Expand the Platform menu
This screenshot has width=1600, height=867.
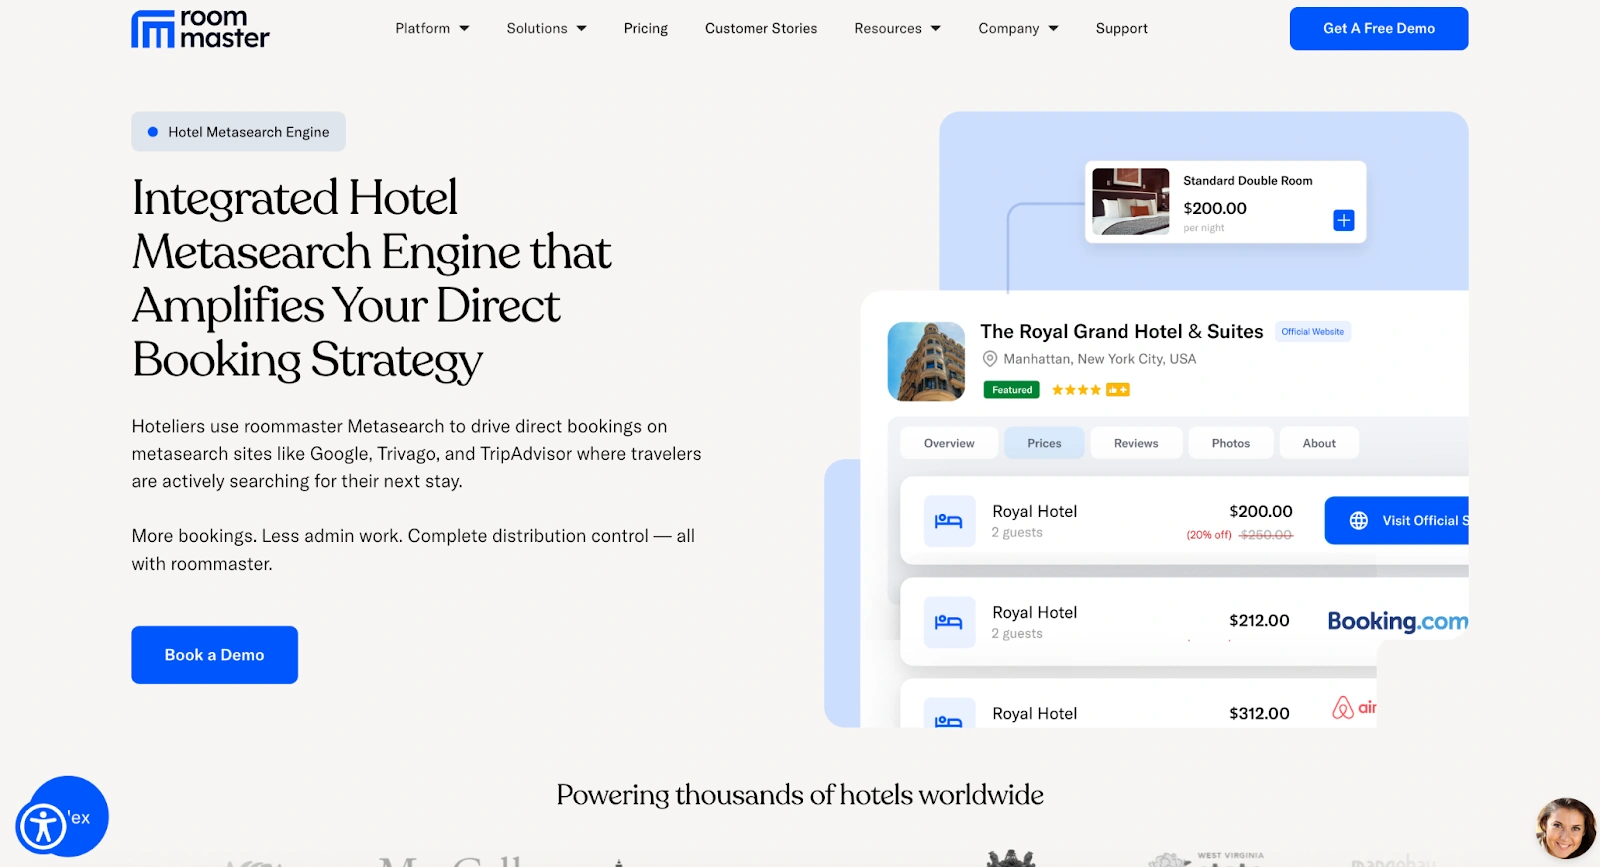pyautogui.click(x=432, y=28)
